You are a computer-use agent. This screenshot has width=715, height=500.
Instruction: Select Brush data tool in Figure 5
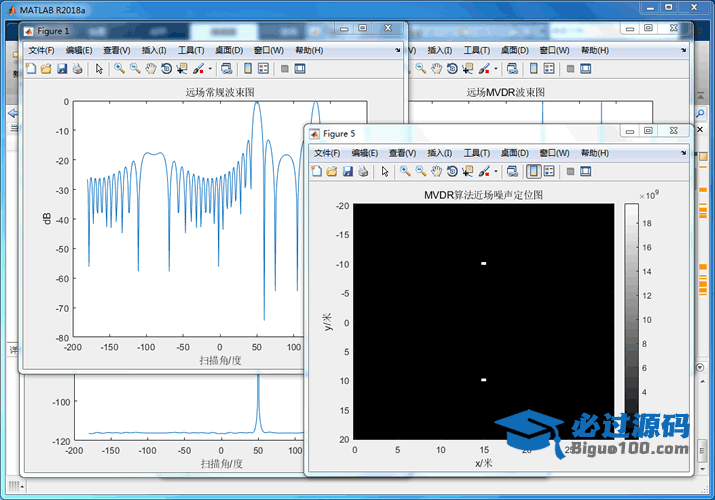484,171
